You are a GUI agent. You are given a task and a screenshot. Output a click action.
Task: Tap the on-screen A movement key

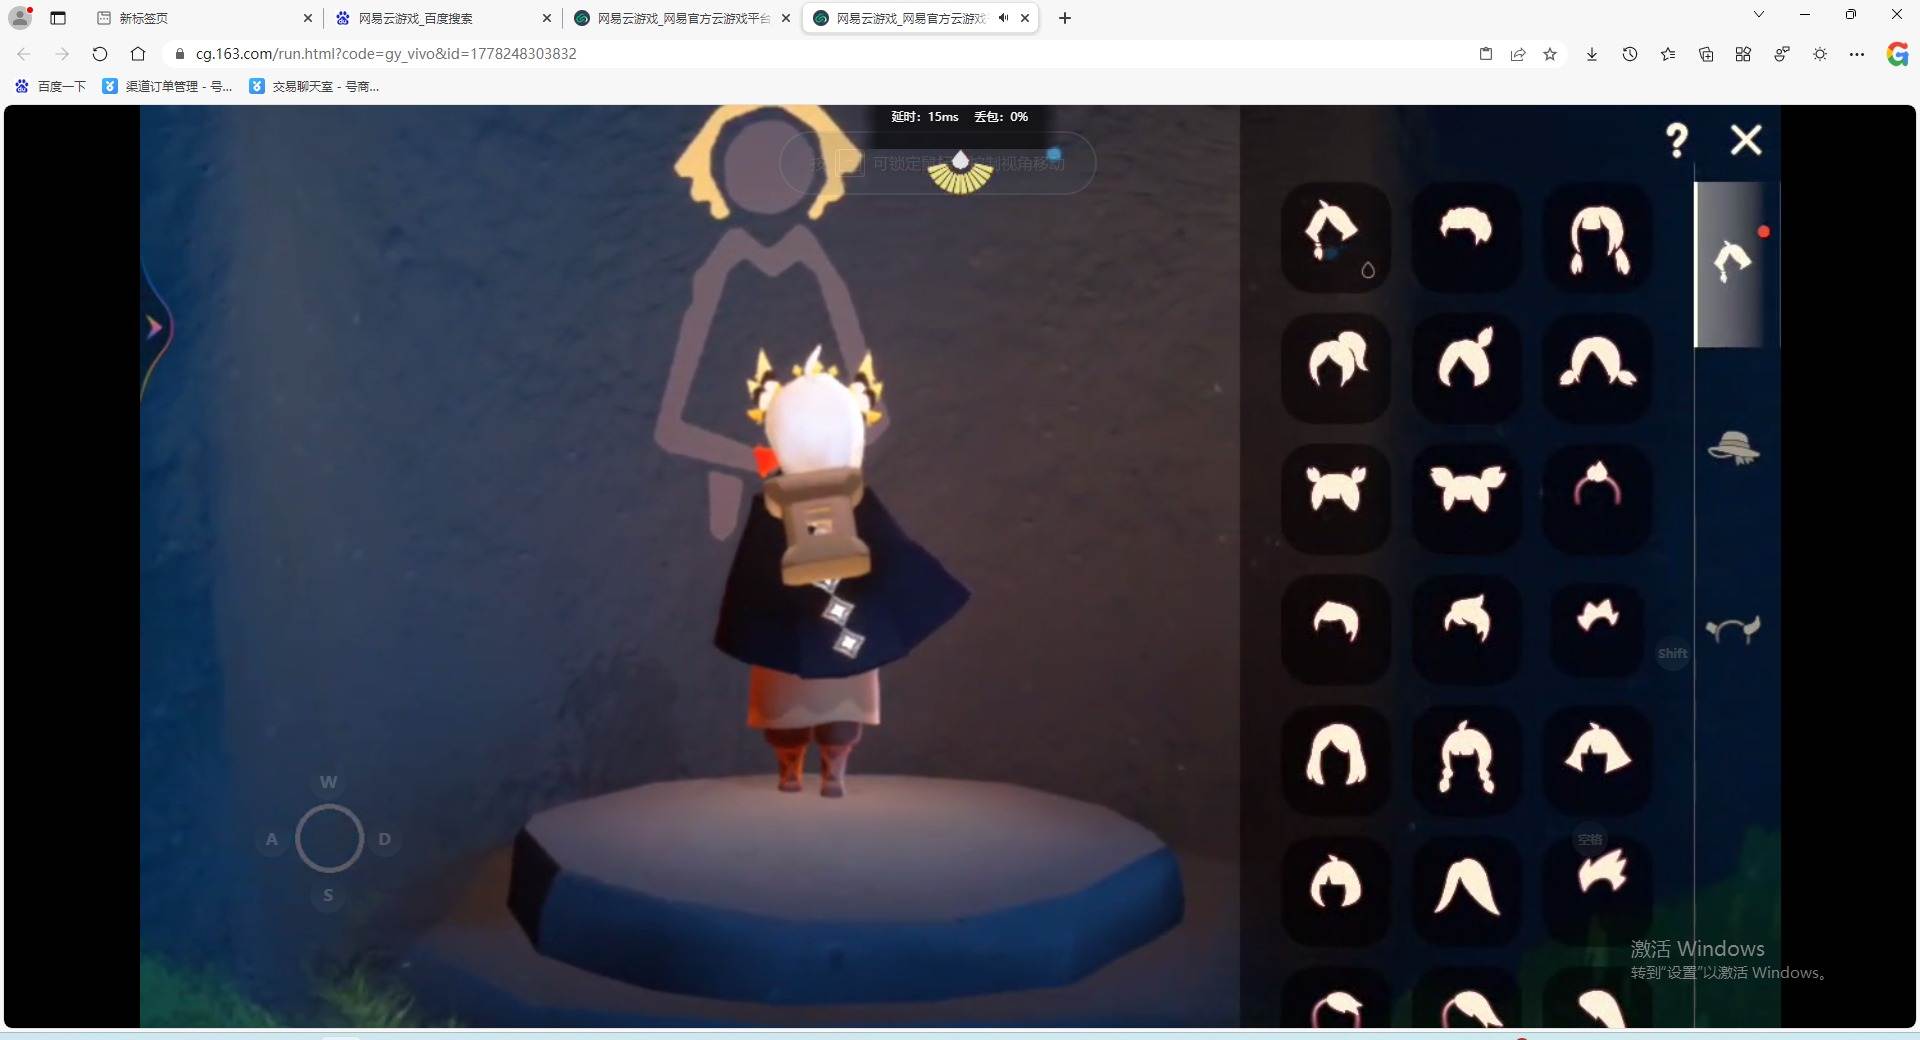pyautogui.click(x=272, y=839)
